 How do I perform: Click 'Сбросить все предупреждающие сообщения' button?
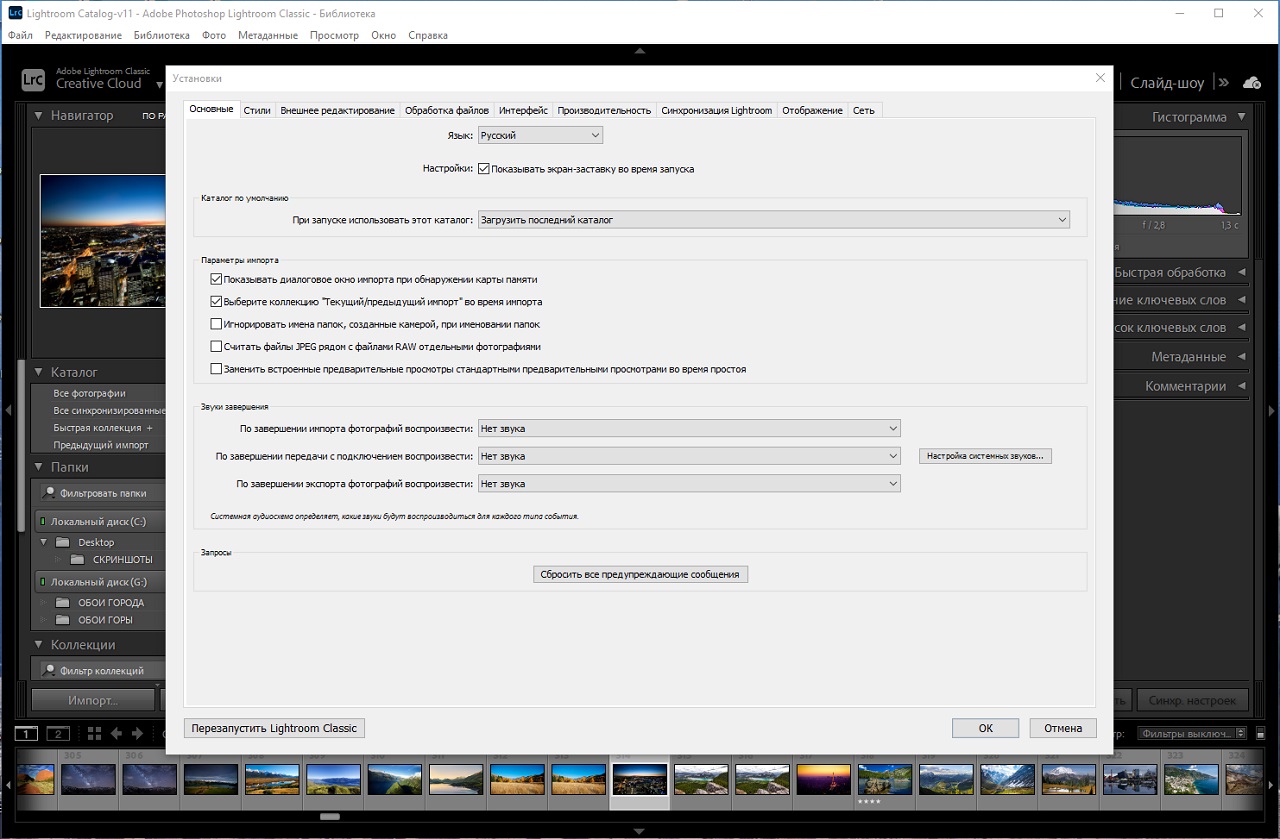640,575
